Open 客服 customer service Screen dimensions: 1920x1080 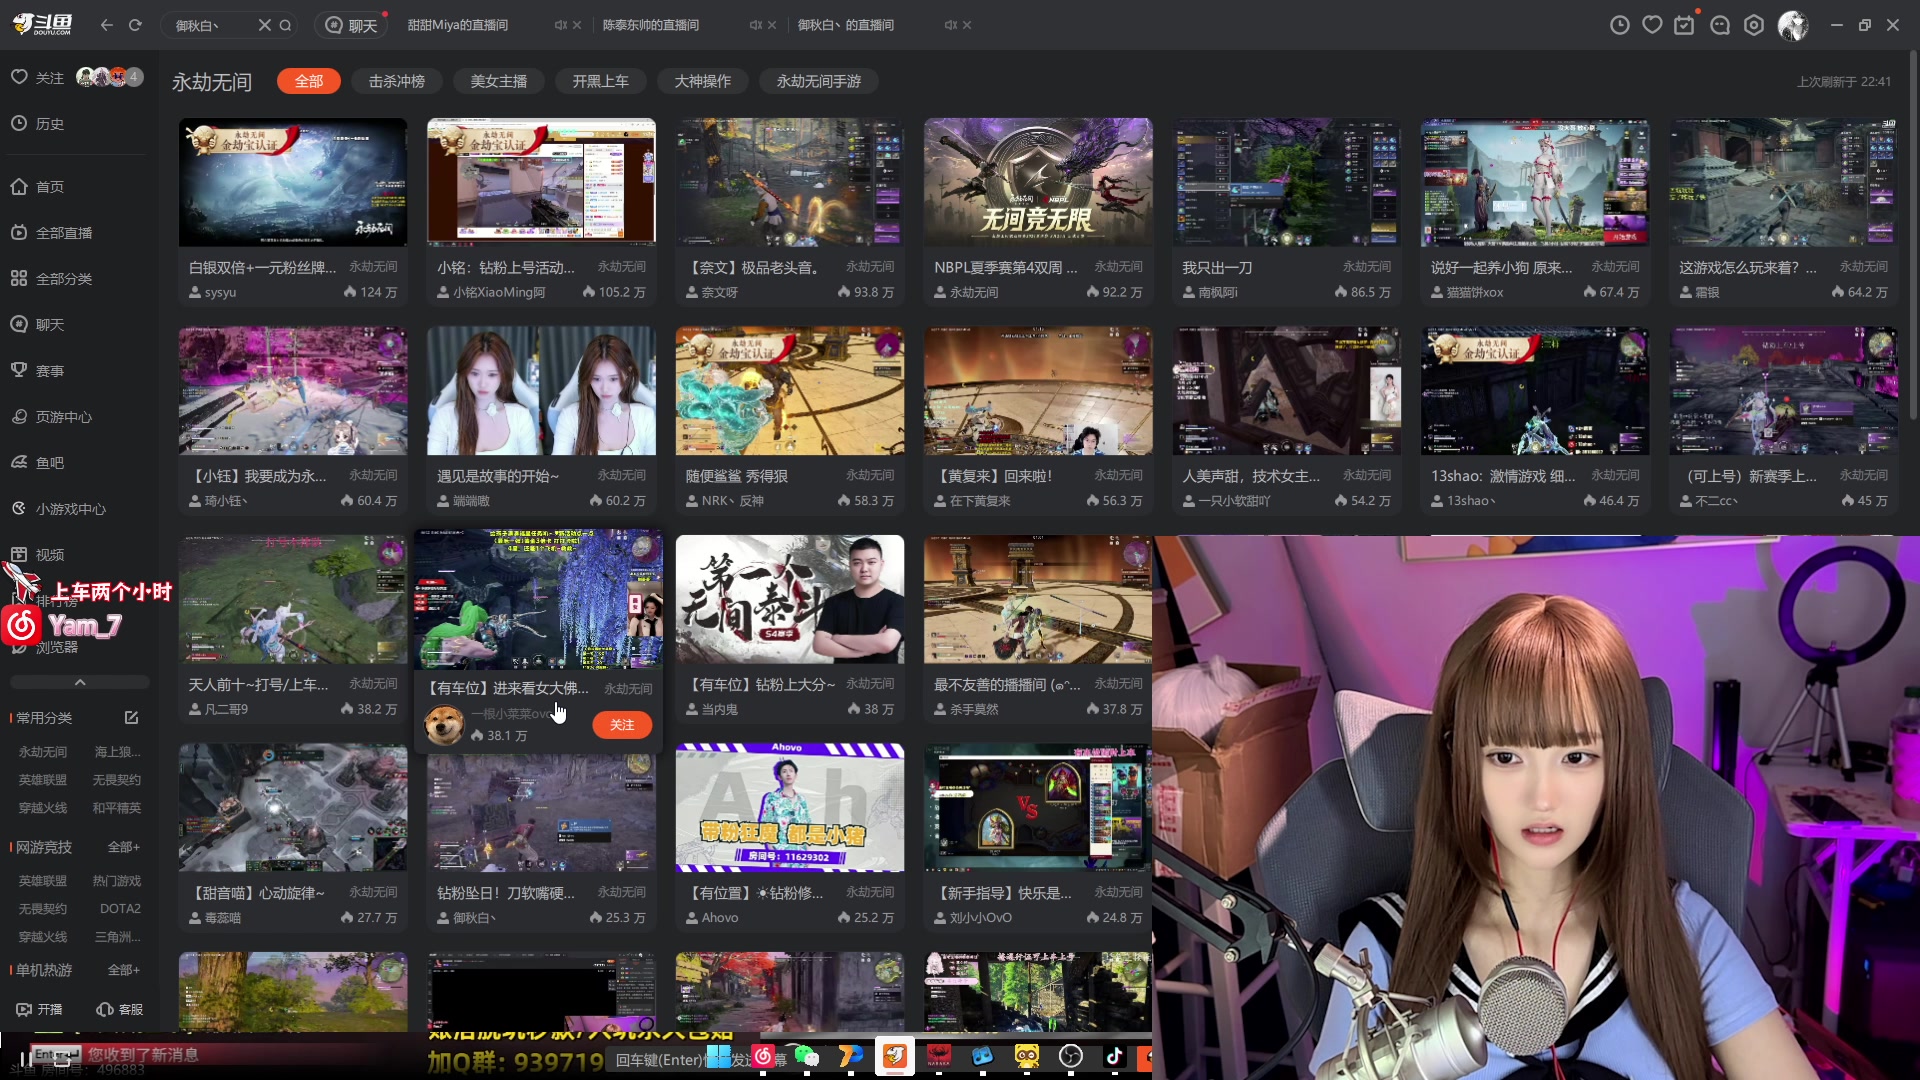[x=120, y=1009]
